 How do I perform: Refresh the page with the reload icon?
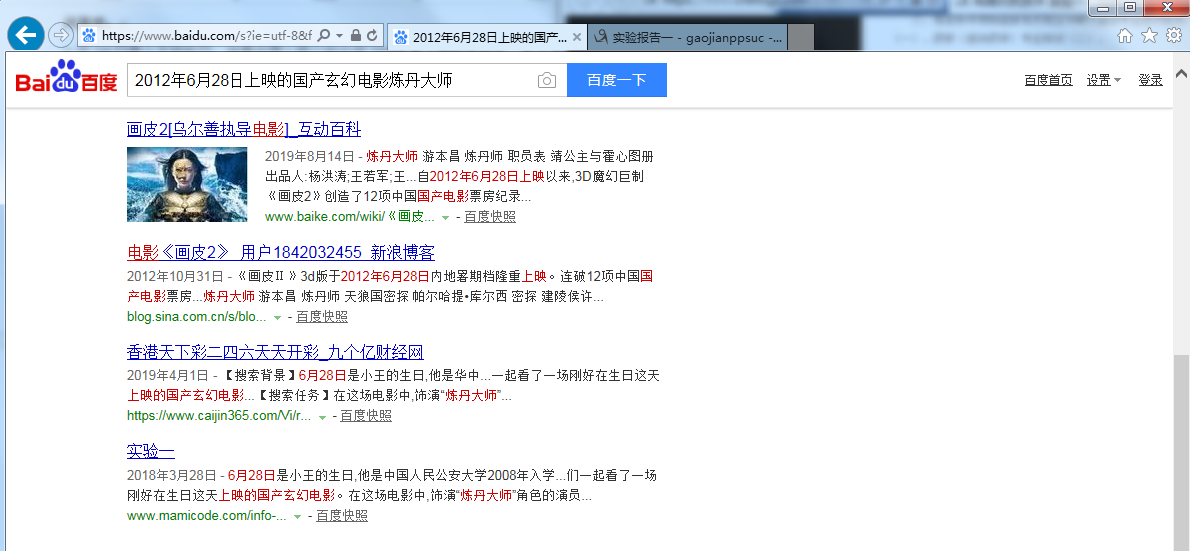[372, 36]
